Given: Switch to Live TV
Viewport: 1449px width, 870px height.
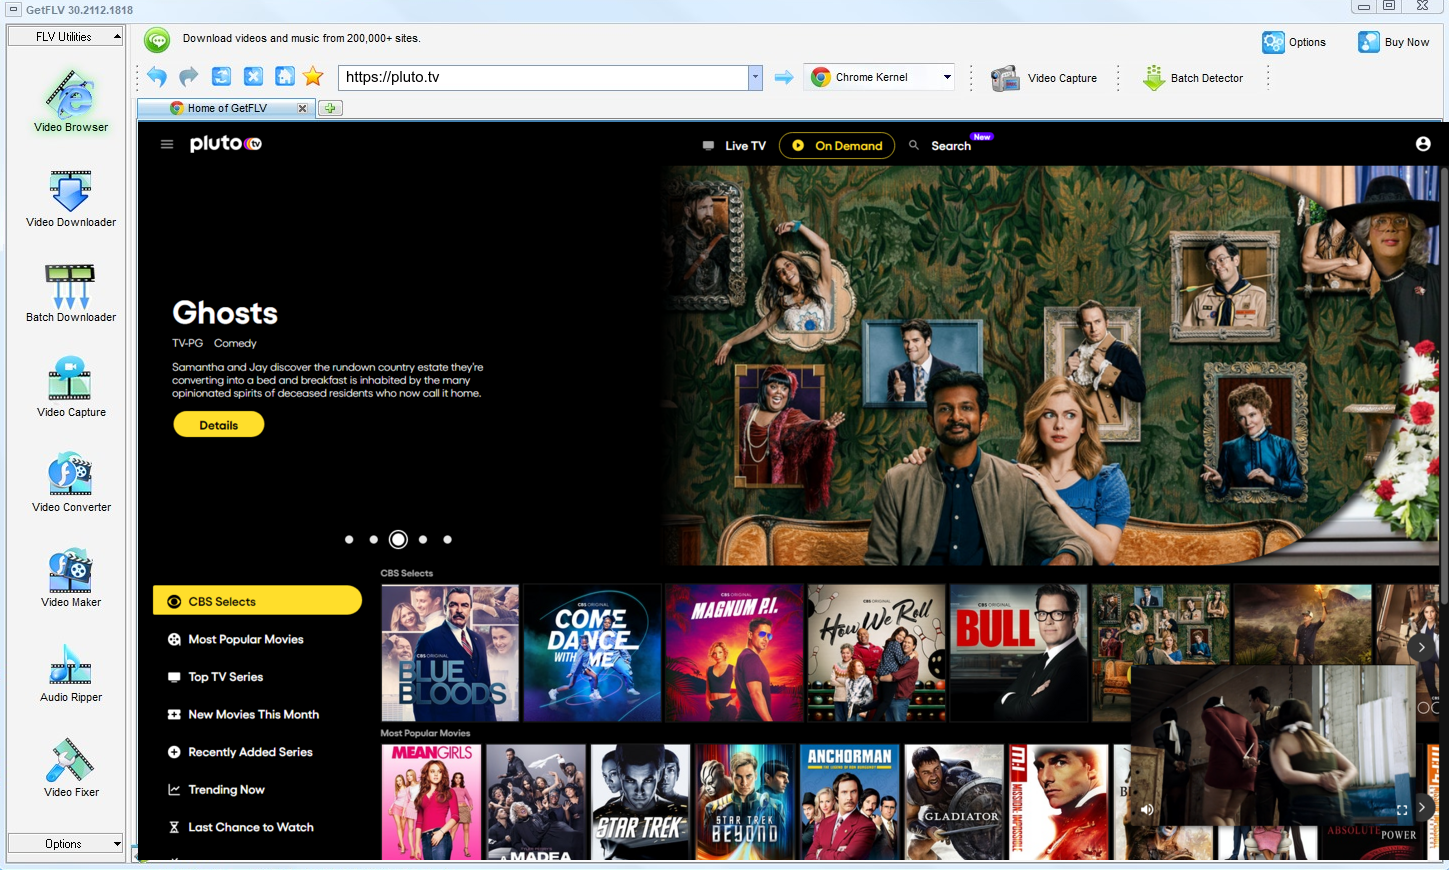Looking at the screenshot, I should (734, 145).
